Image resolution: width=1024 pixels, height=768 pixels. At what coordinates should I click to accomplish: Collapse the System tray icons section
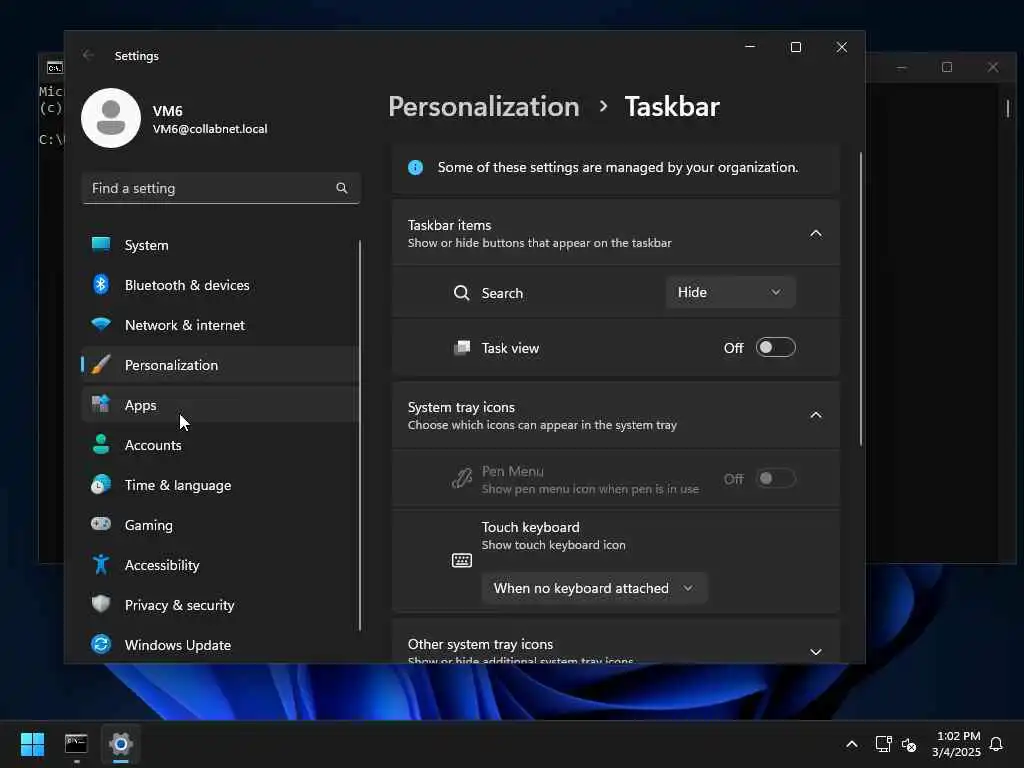816,415
